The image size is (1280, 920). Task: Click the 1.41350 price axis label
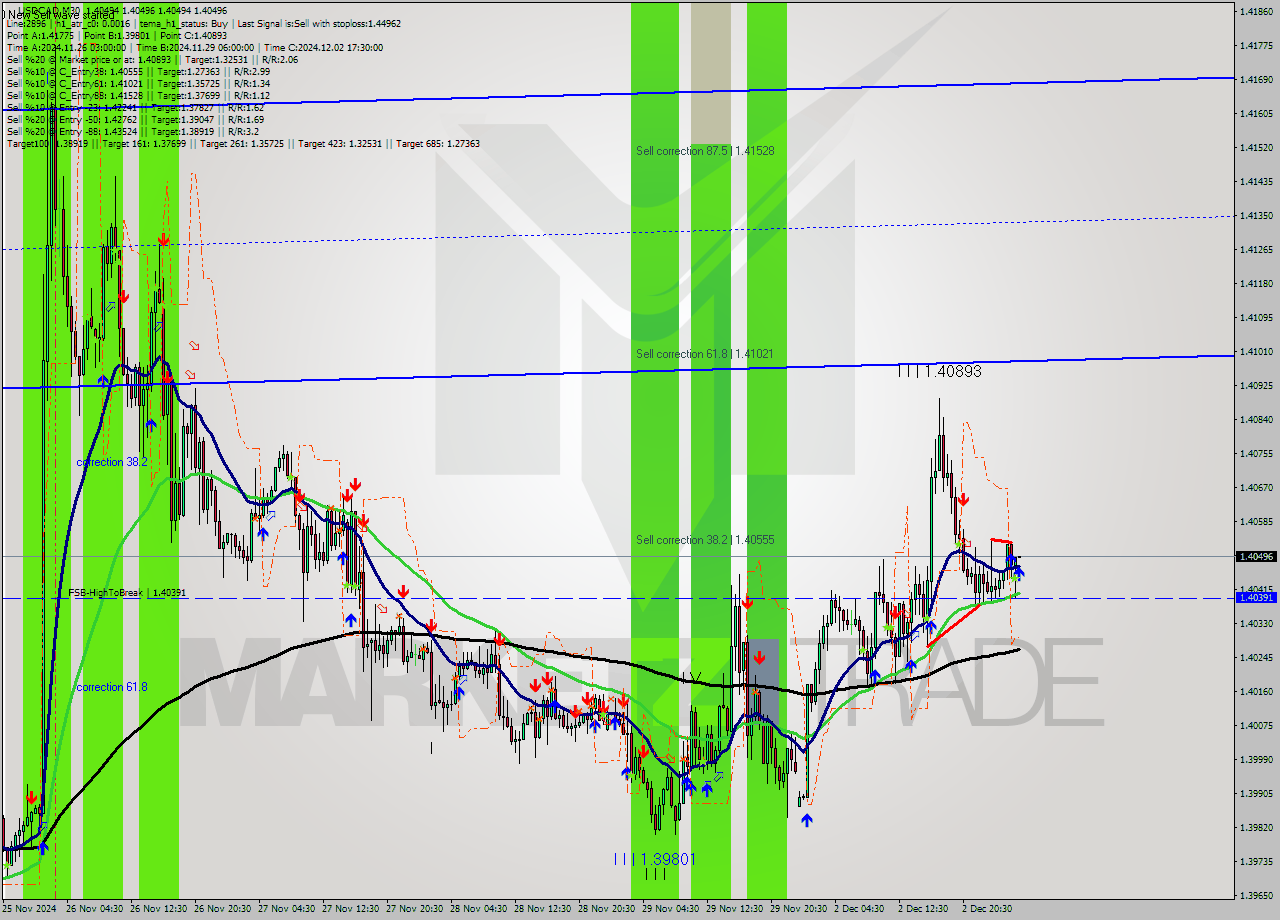(x=1256, y=215)
